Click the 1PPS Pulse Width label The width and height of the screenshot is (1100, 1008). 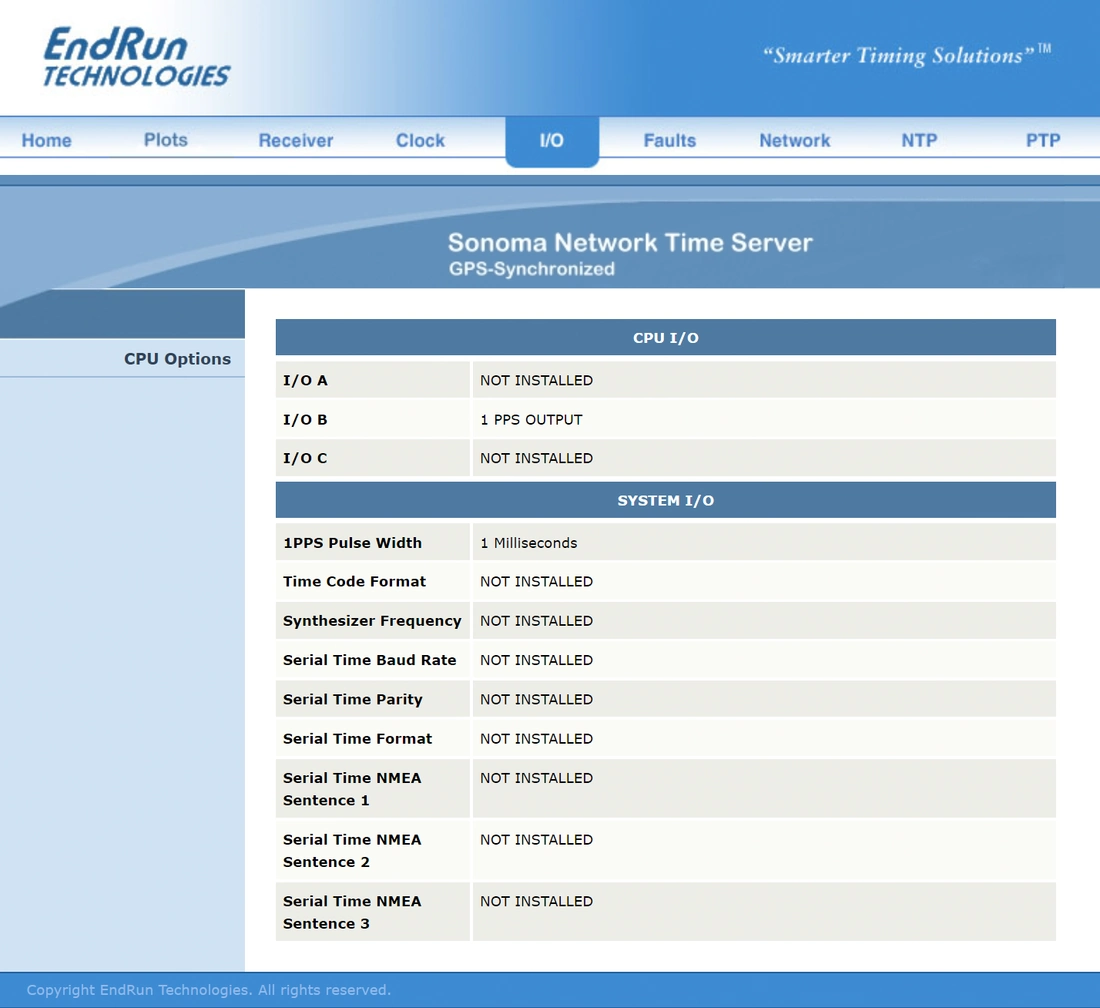click(352, 543)
